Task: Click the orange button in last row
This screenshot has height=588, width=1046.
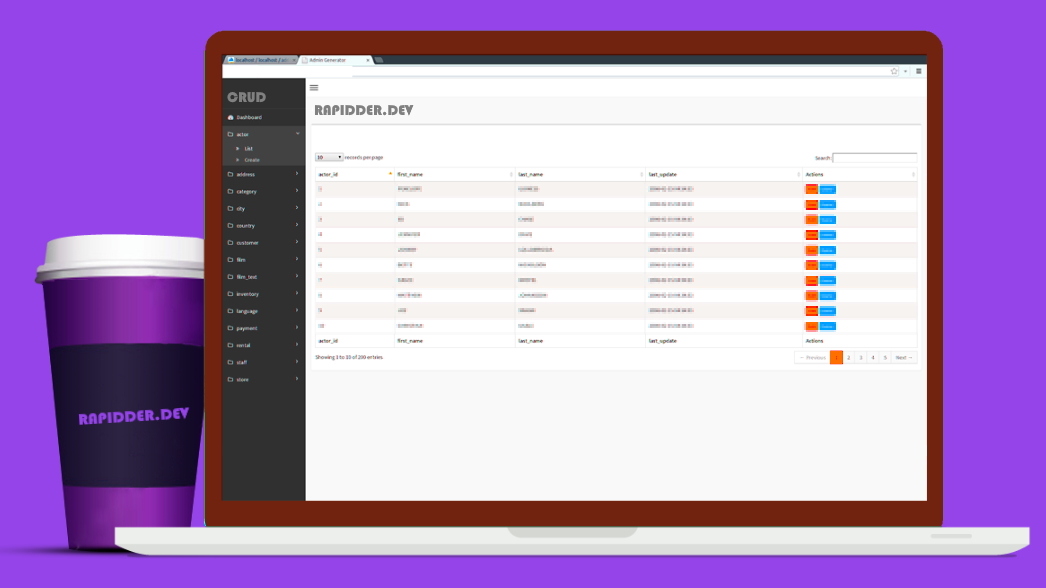Action: [x=811, y=326]
